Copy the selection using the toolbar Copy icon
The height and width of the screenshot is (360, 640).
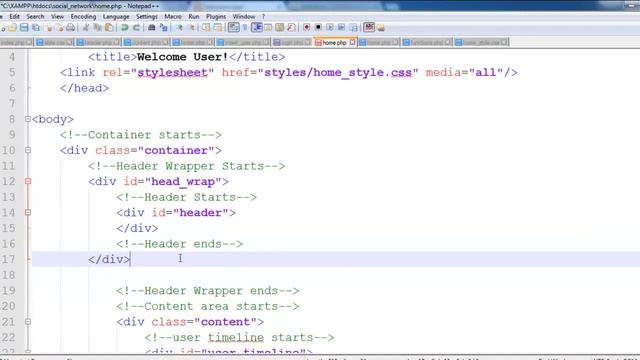pyautogui.click(x=98, y=27)
